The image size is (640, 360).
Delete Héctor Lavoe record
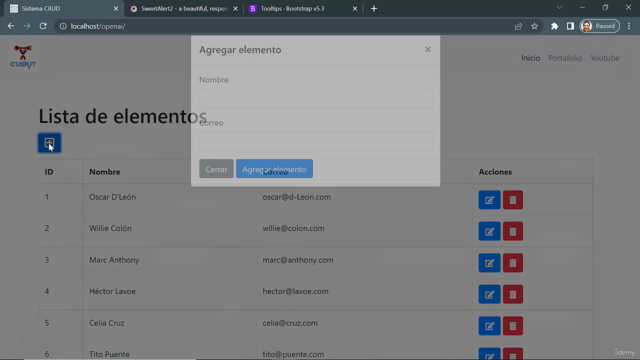click(x=513, y=294)
